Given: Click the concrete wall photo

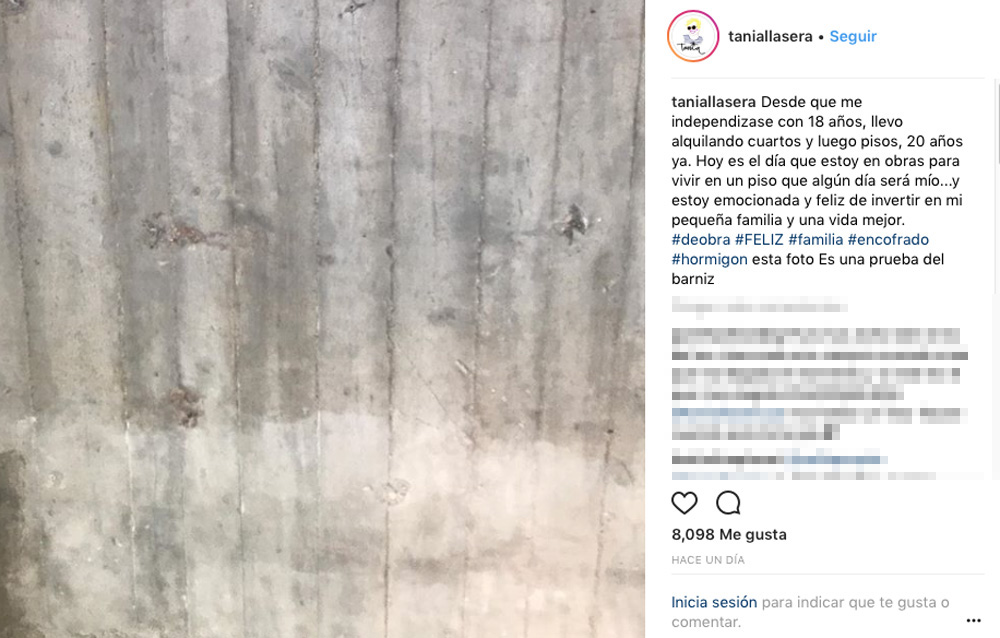Looking at the screenshot, I should [322, 319].
